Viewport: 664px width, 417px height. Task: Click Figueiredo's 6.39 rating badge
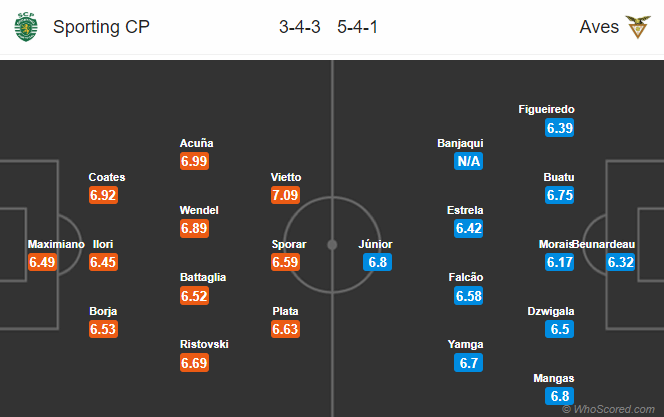[x=560, y=128]
